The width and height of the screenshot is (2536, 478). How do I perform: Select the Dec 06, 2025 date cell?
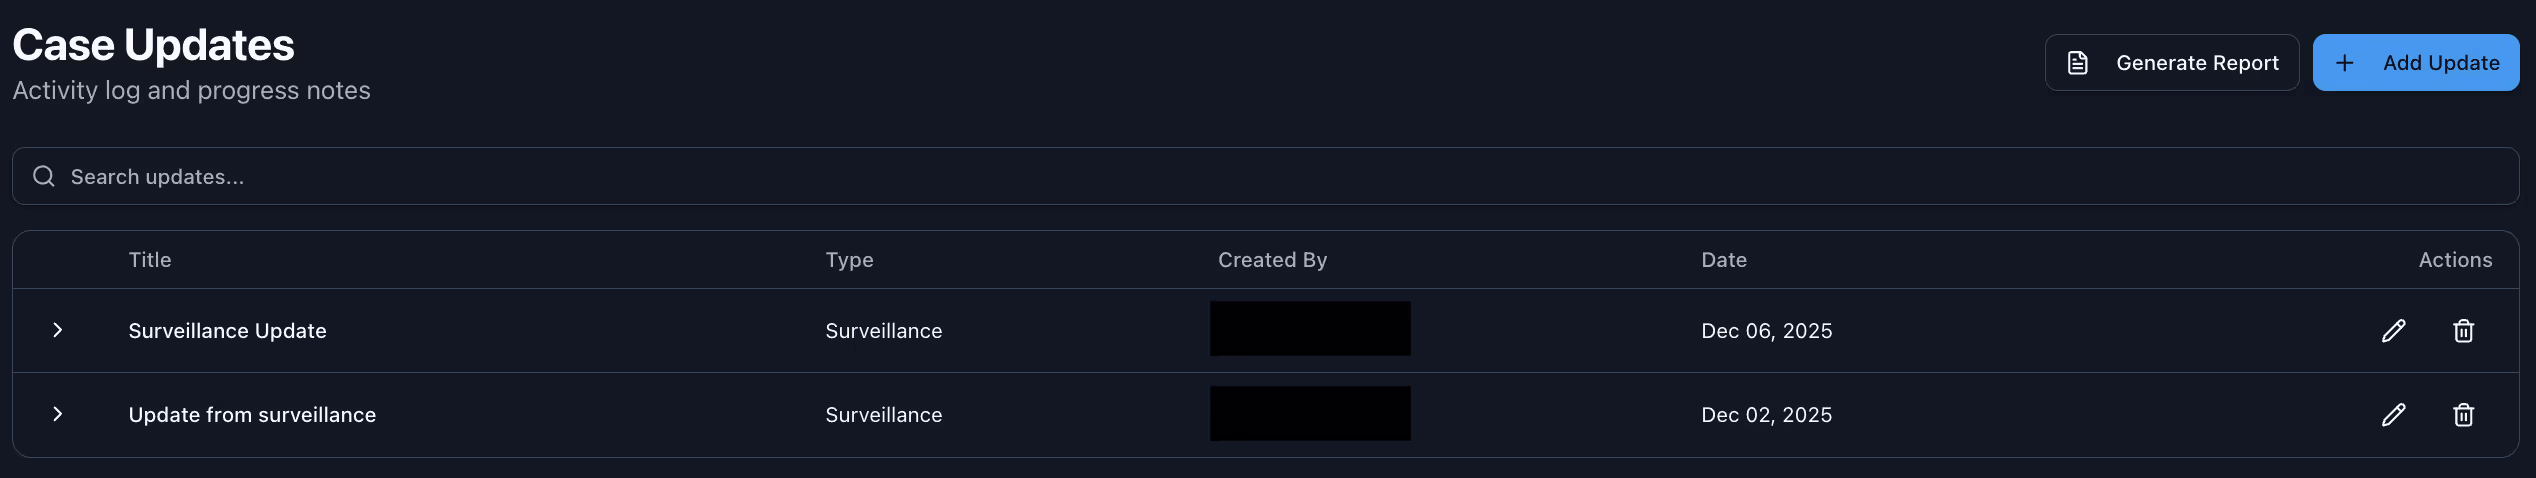click(1766, 331)
